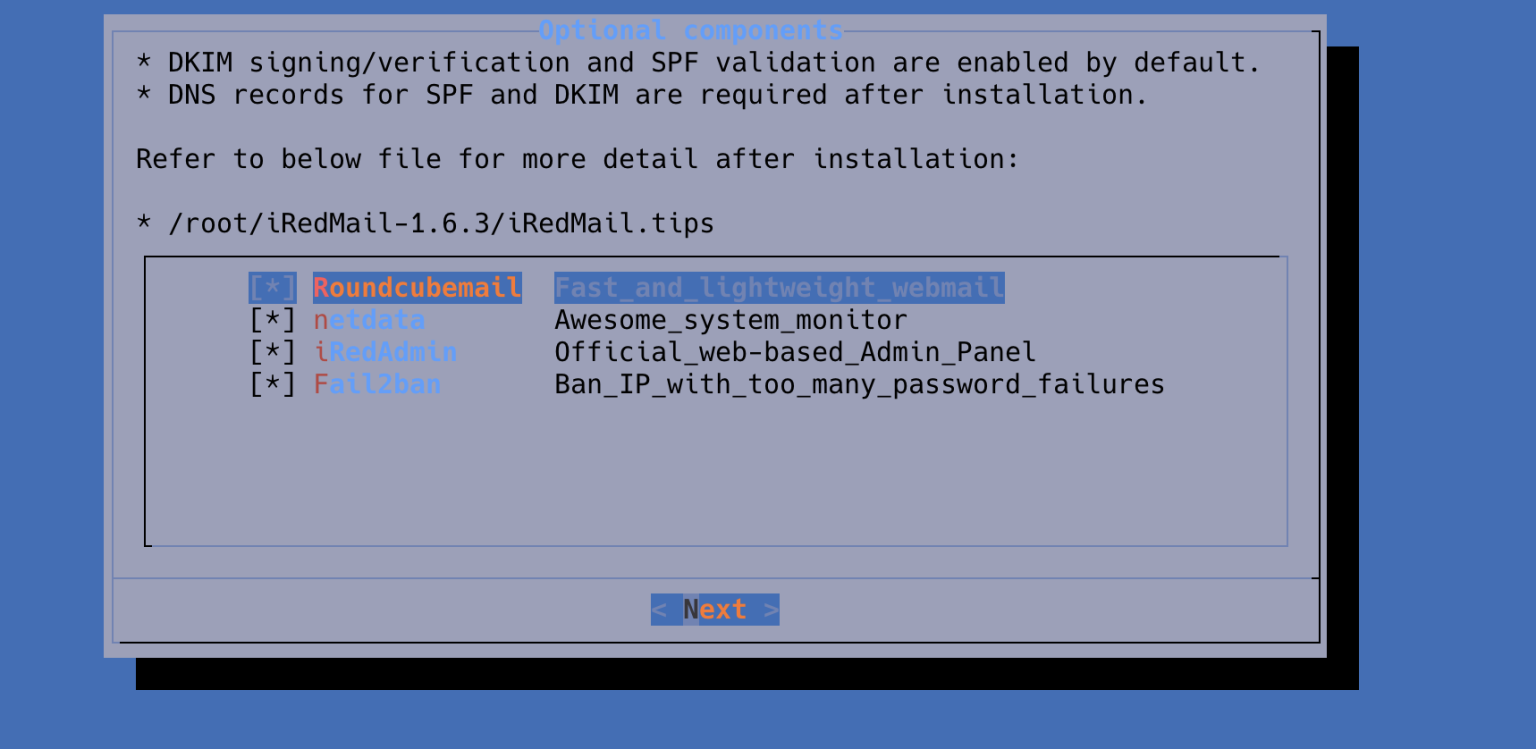Screen dimensions: 1536x749
Task: Disable the Fail2ban checkbox
Action: [x=273, y=384]
